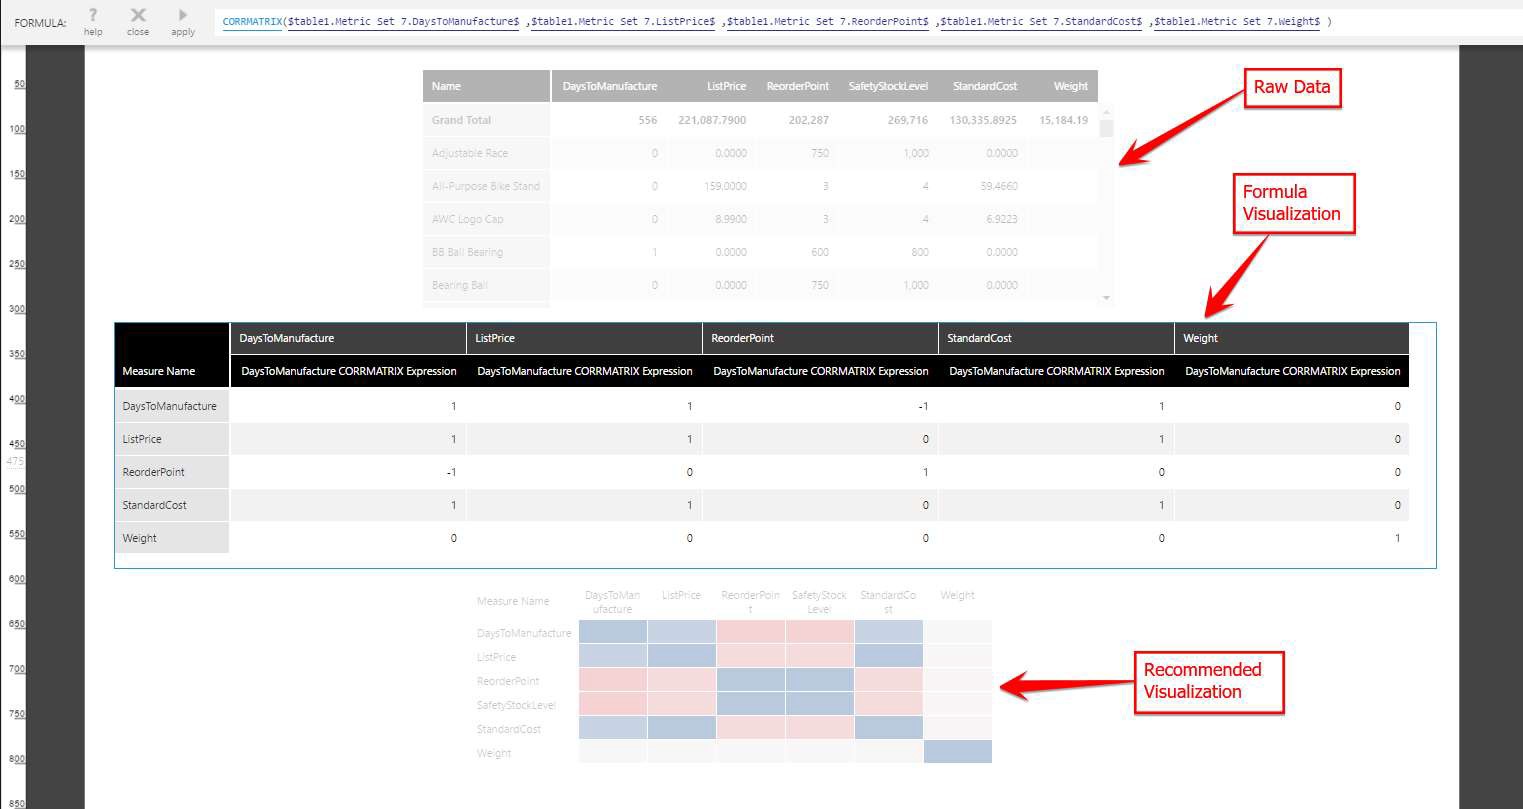Image resolution: width=1523 pixels, height=809 pixels.
Task: Select the blue Weight correlation heatmap cell
Action: [957, 751]
